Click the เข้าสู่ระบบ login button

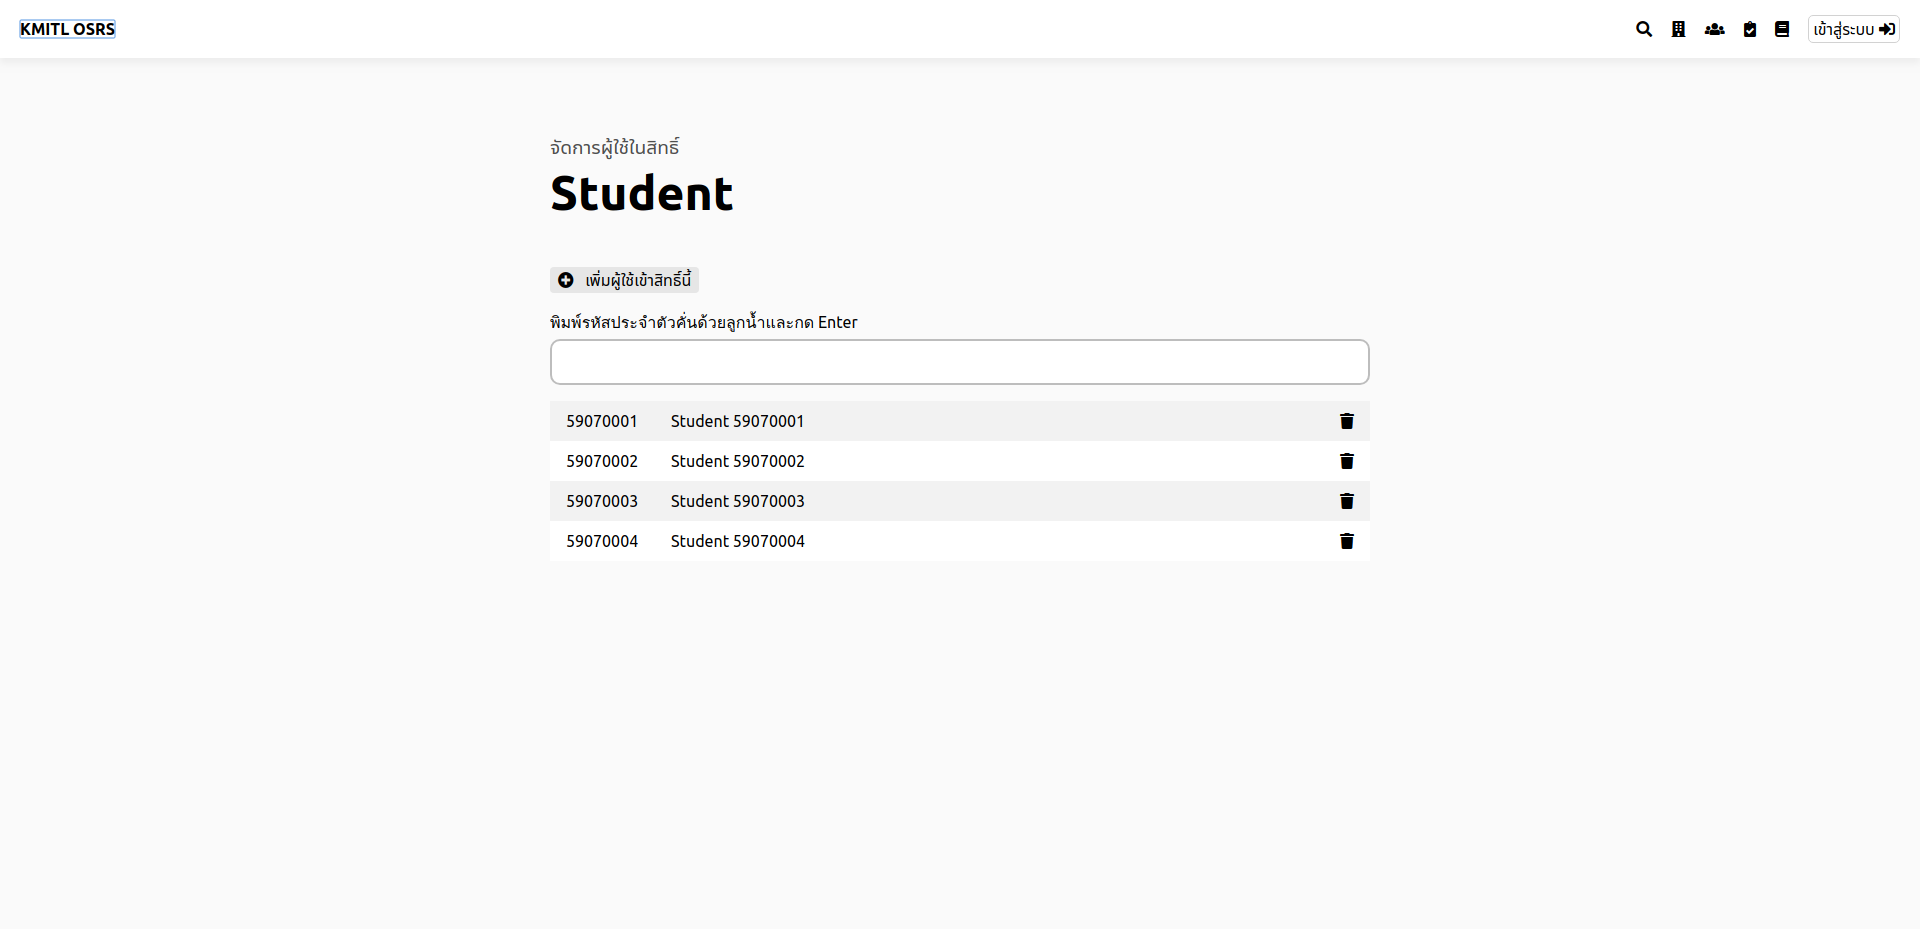[1853, 29]
